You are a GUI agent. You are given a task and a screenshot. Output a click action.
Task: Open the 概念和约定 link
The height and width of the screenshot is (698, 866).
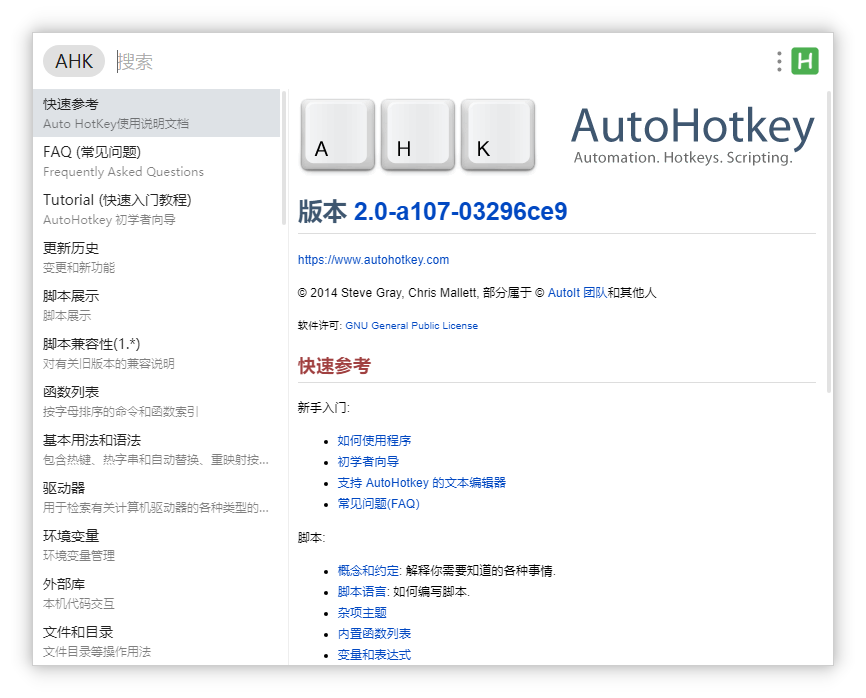click(x=368, y=570)
